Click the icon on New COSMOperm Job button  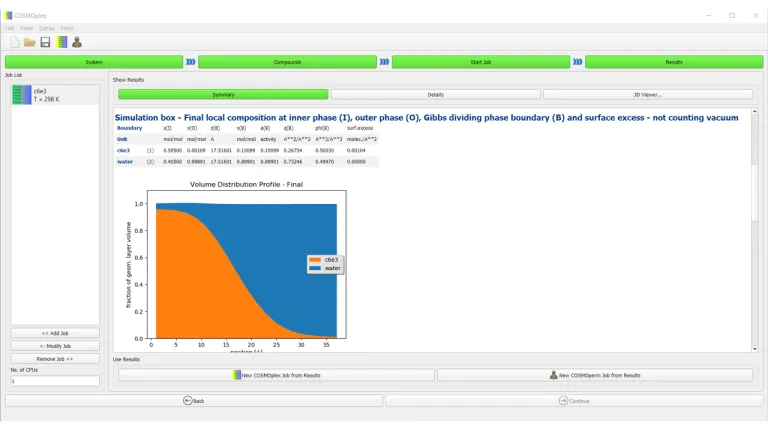tap(553, 375)
